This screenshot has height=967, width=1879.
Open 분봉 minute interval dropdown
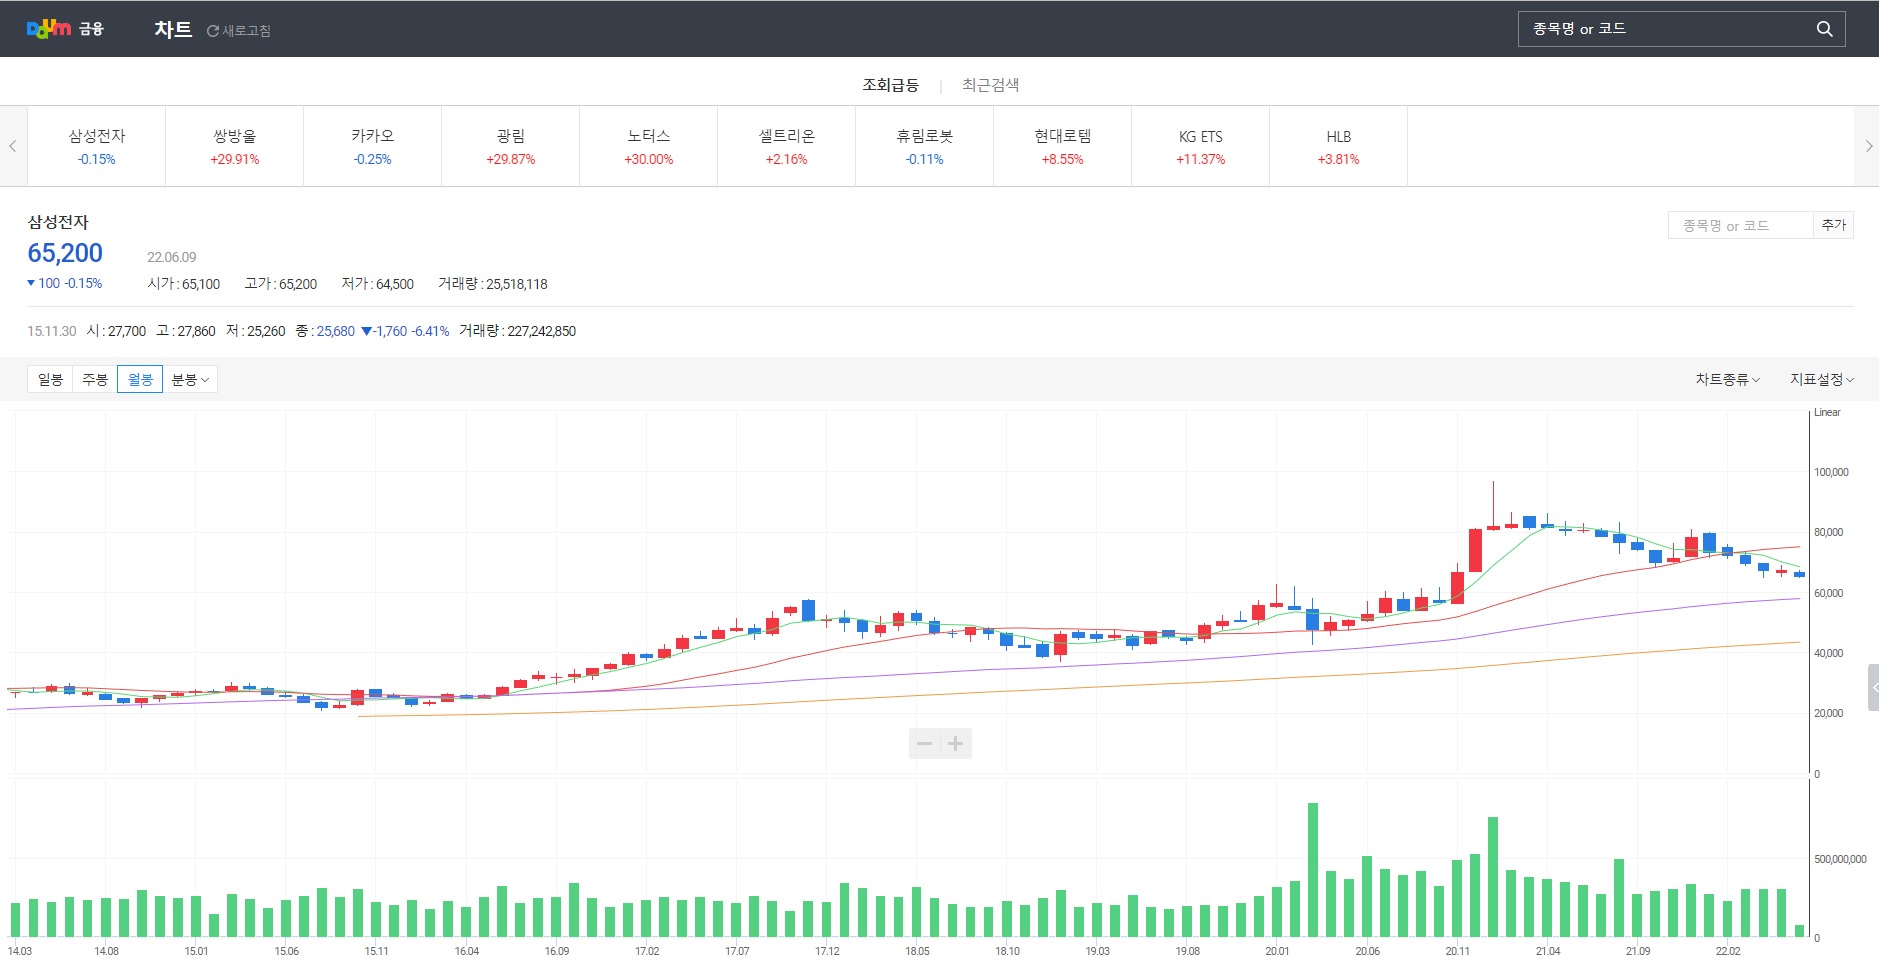pyautogui.click(x=190, y=379)
